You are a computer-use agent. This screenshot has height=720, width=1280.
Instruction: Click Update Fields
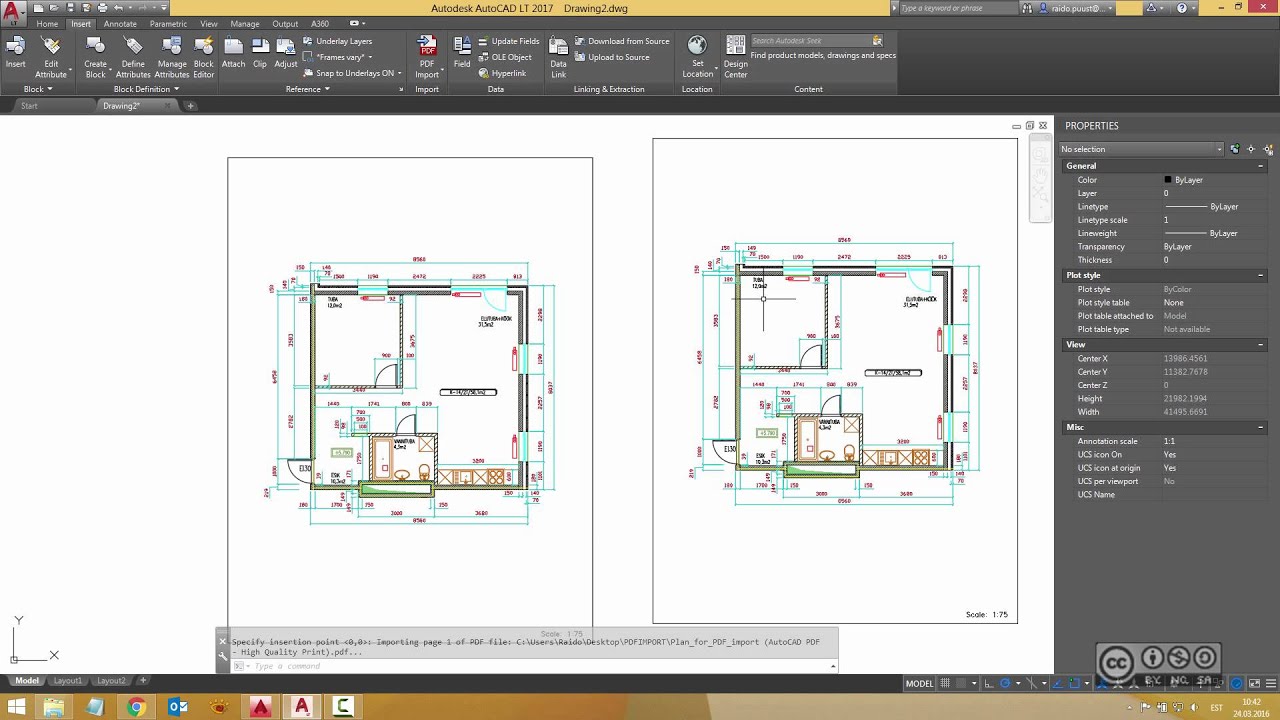click(508, 41)
